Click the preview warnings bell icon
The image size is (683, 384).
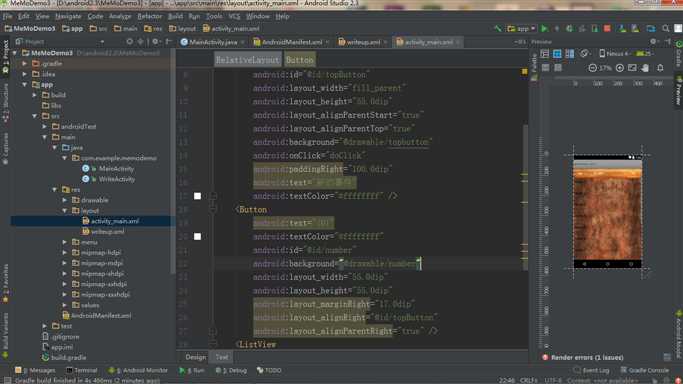tap(660, 68)
